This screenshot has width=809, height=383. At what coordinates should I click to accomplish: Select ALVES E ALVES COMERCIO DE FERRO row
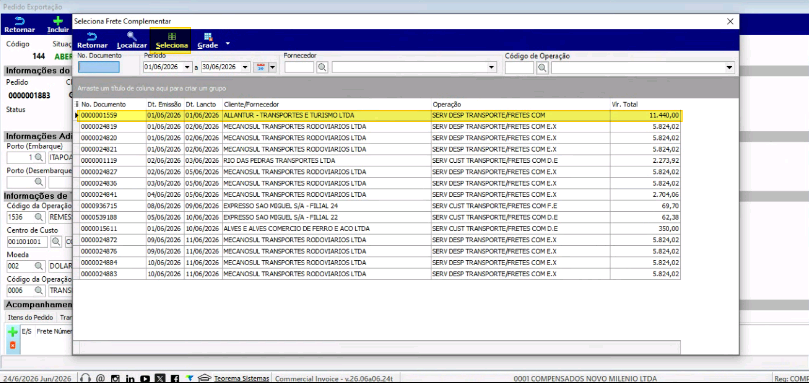pos(379,228)
